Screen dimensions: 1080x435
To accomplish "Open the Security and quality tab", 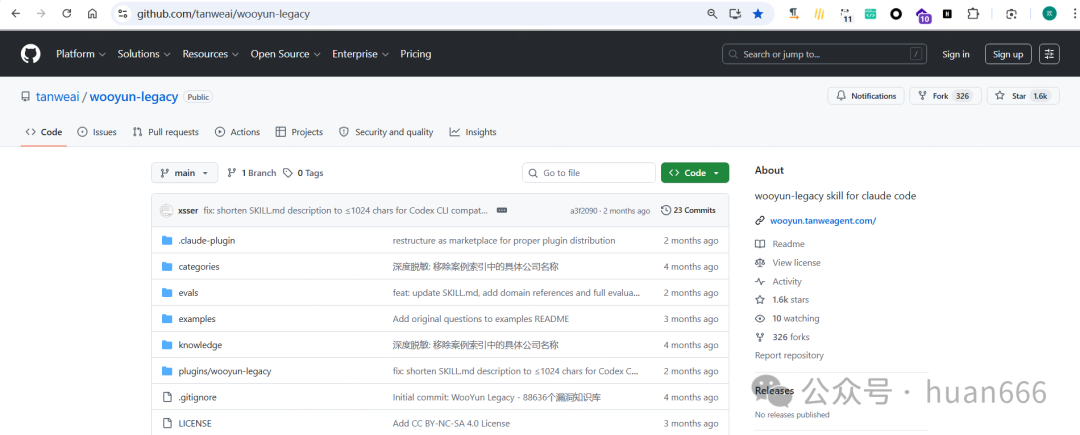I will tap(386, 132).
